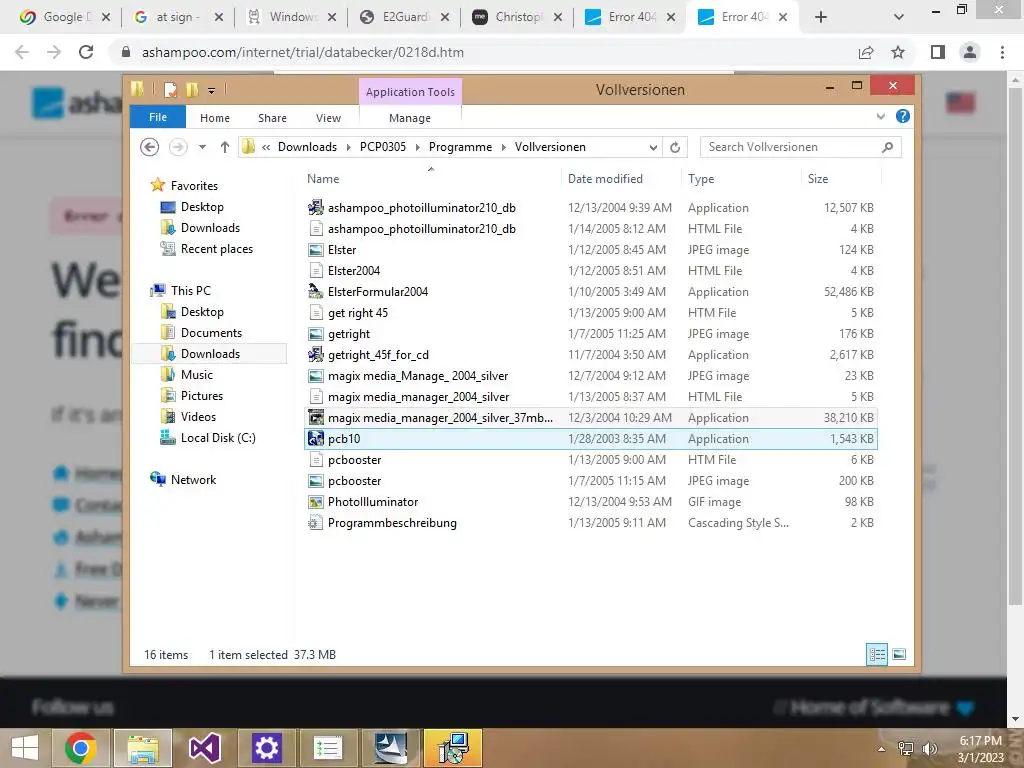Open Chrome three-dot menu

1002,52
